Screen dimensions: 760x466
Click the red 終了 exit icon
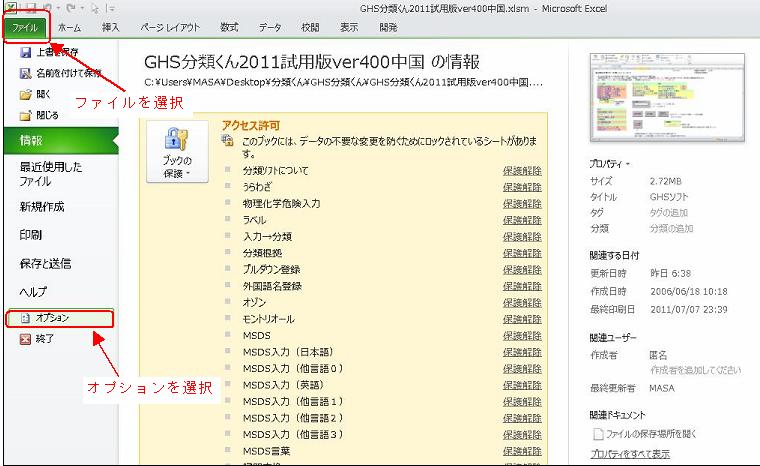point(25,339)
